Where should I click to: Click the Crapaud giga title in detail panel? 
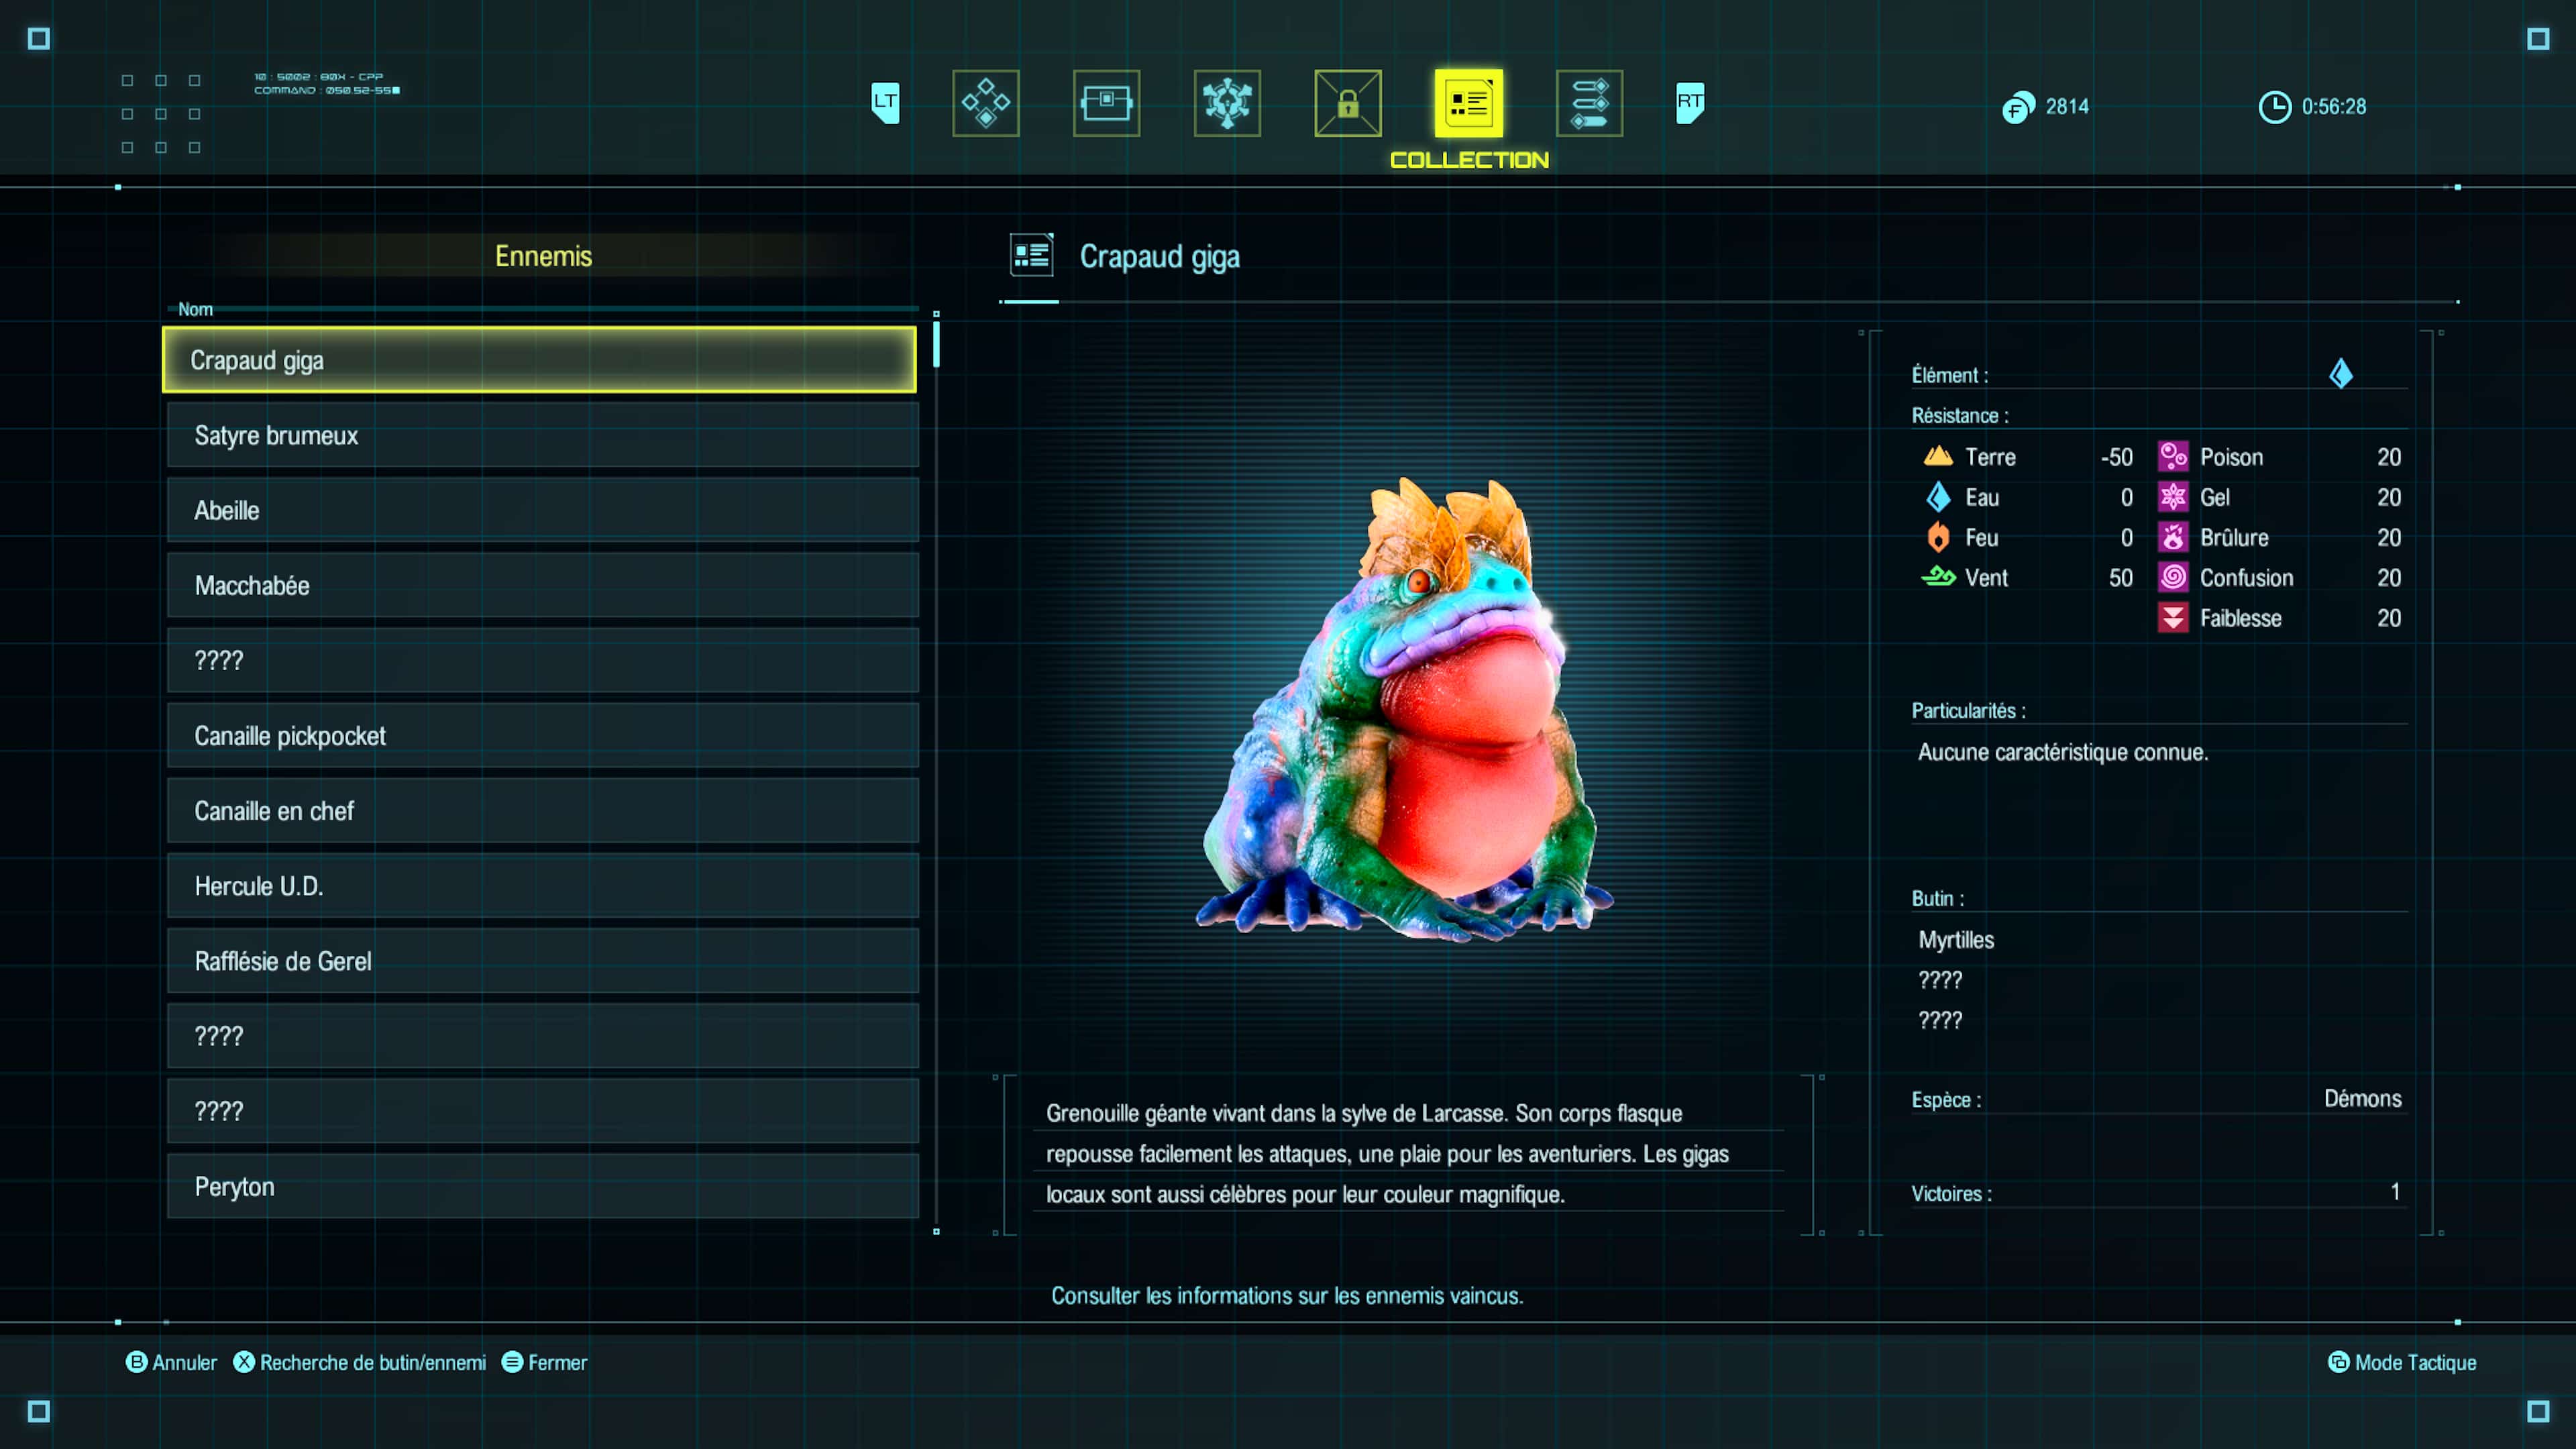[1160, 257]
